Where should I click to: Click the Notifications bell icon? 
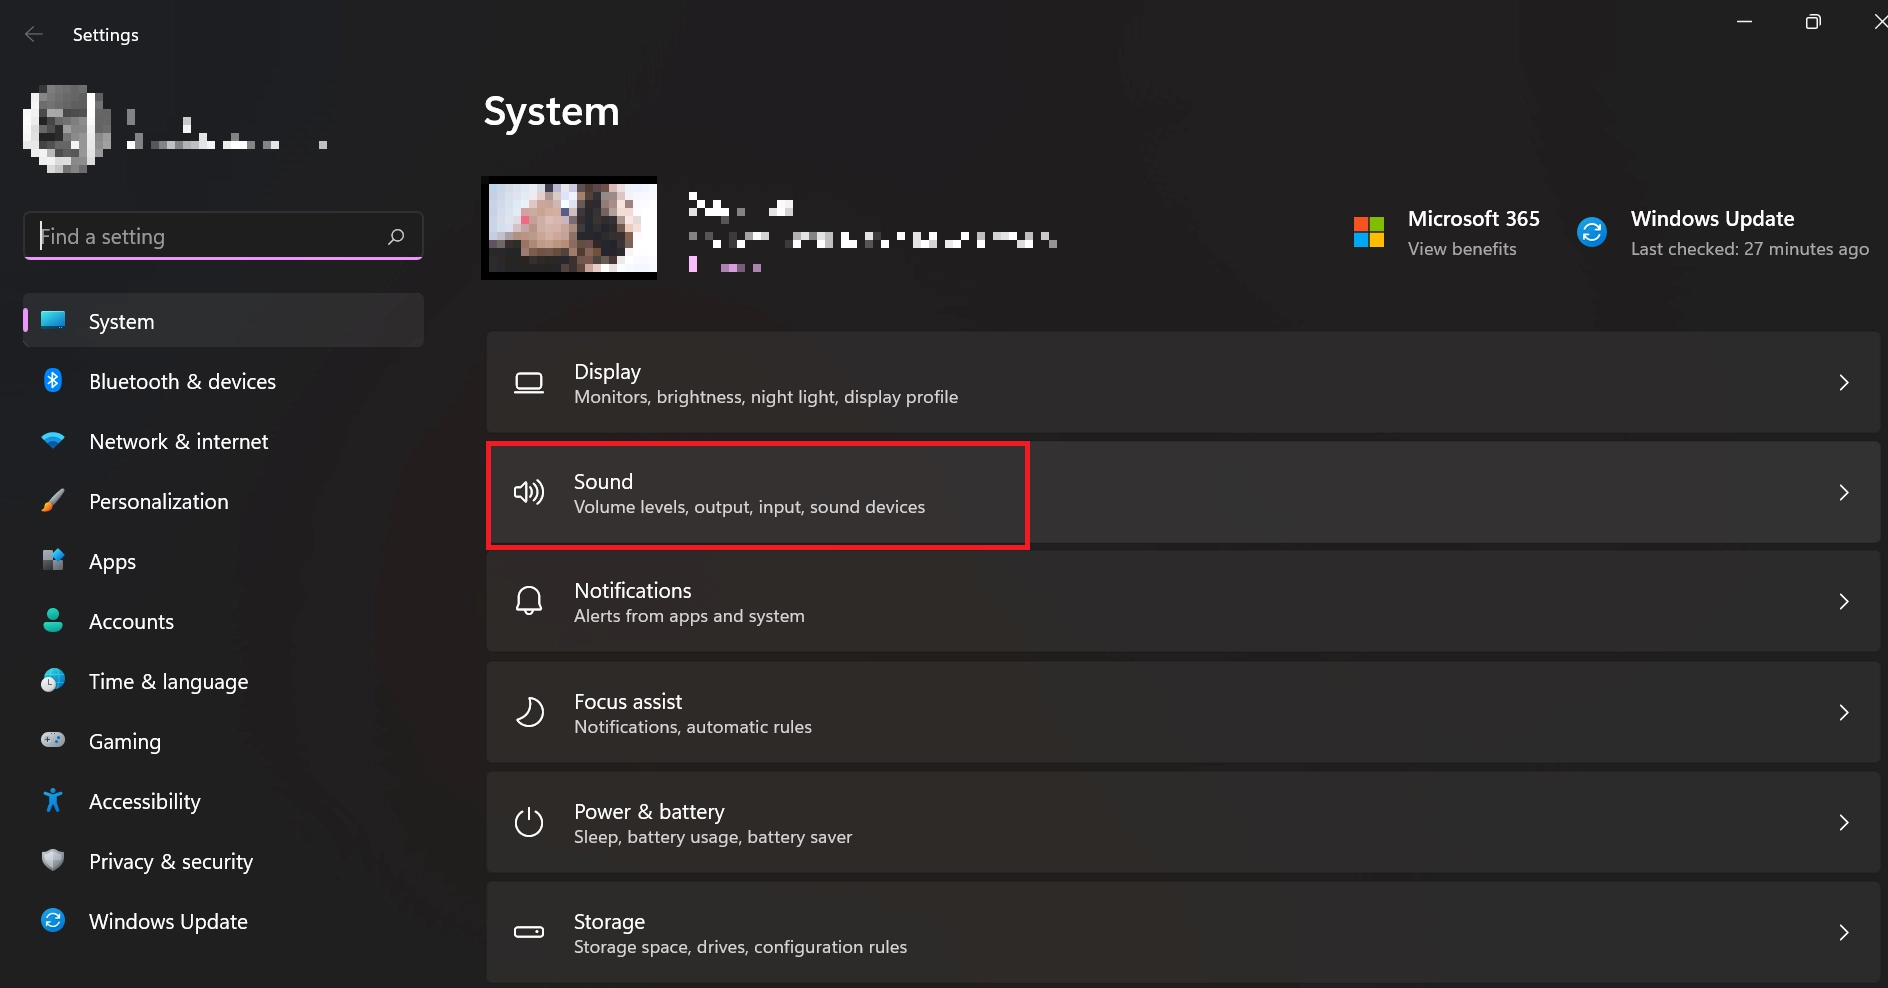pos(529,601)
